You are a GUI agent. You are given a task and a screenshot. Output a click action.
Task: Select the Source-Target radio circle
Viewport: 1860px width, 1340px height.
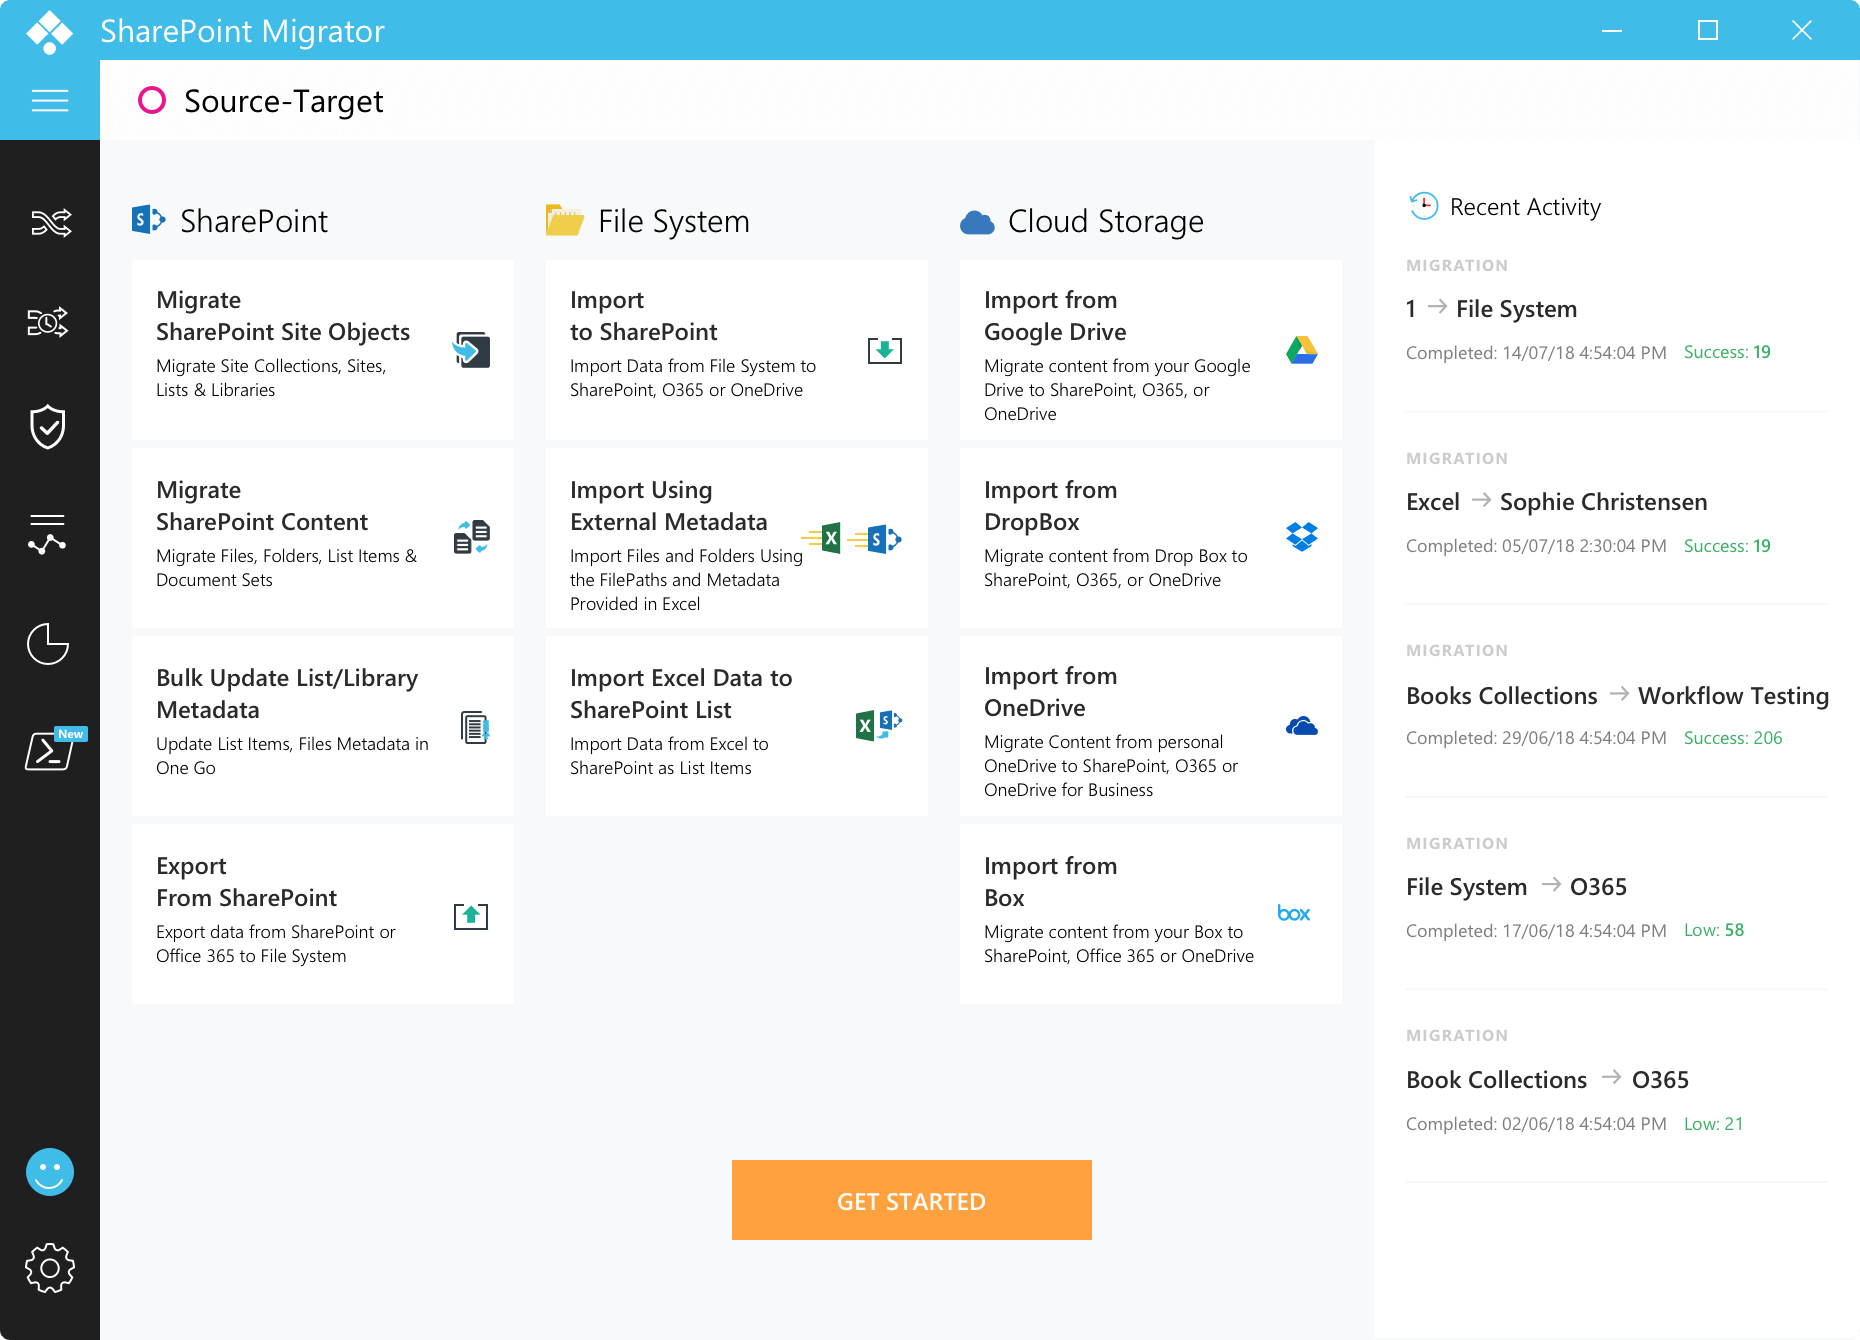152,100
